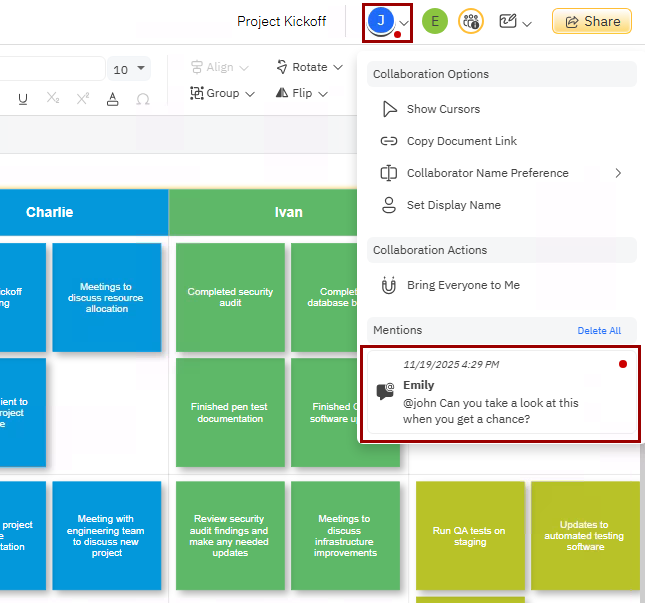The width and height of the screenshot is (645, 603).
Task: Click the E collaborator avatar
Action: [x=434, y=21]
